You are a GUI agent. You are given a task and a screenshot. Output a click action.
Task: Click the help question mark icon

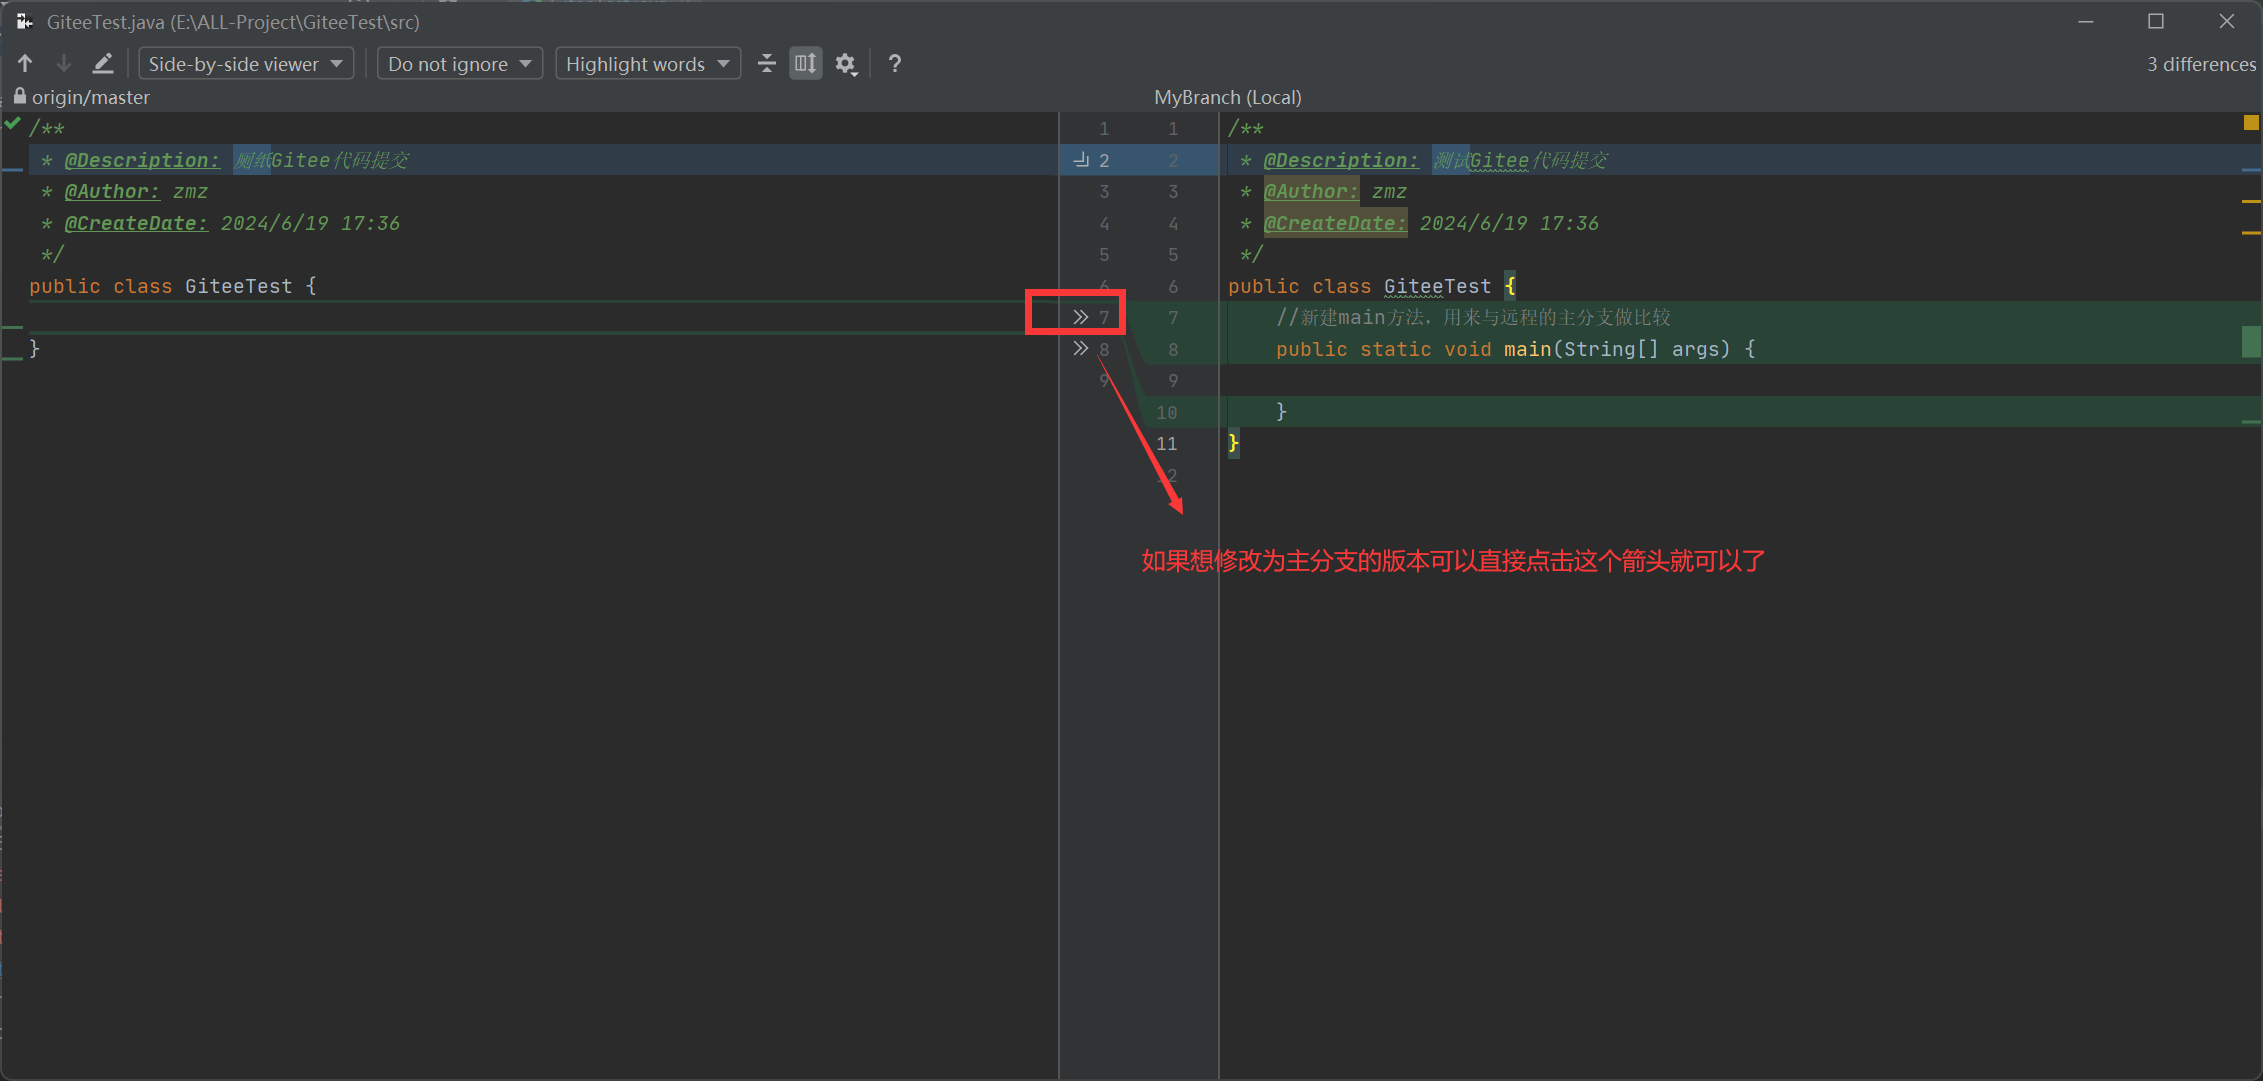[895, 64]
